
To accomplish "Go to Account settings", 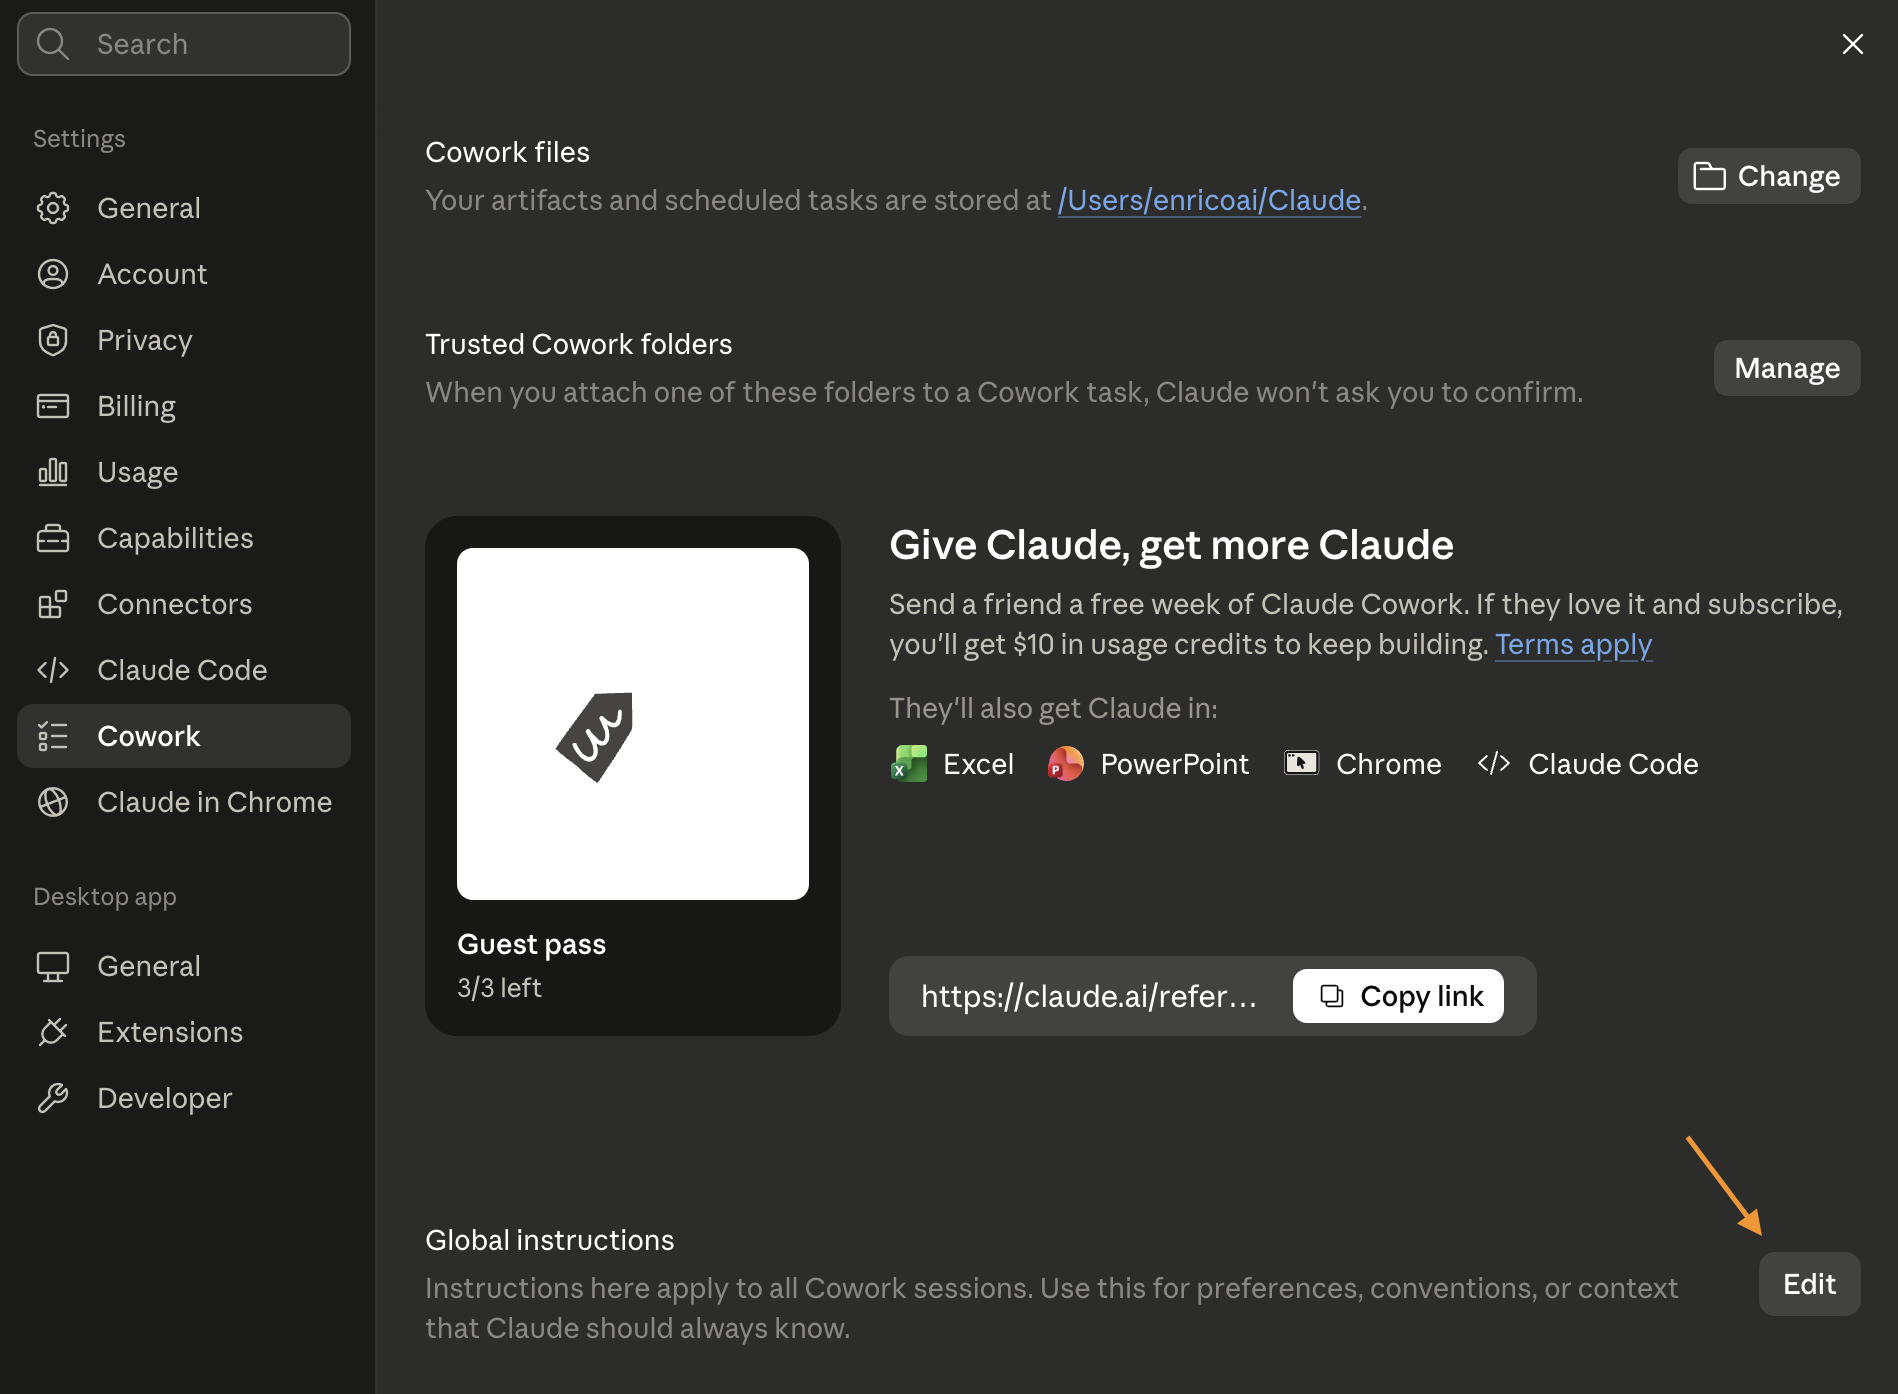I will click(x=184, y=274).
